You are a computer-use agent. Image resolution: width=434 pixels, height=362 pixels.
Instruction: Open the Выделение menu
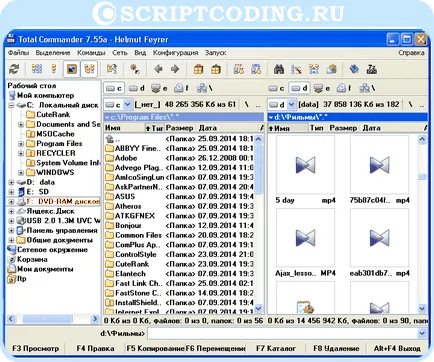click(53, 53)
